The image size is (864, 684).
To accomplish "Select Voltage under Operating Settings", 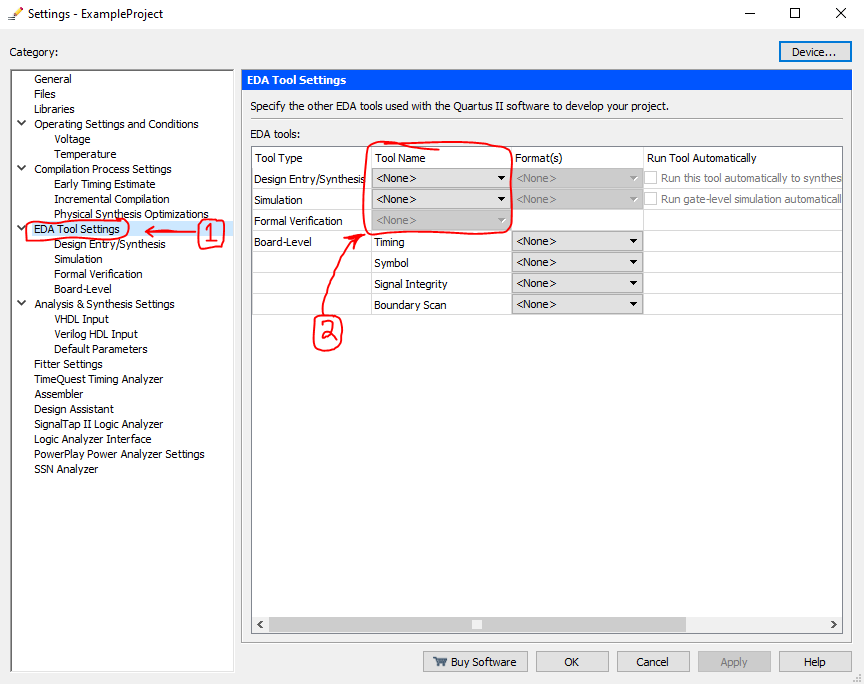I will (x=72, y=139).
